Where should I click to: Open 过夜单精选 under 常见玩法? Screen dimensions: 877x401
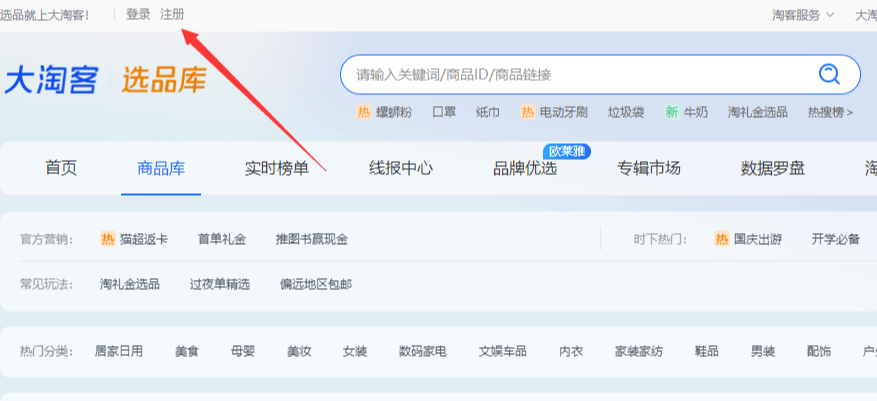pos(220,284)
